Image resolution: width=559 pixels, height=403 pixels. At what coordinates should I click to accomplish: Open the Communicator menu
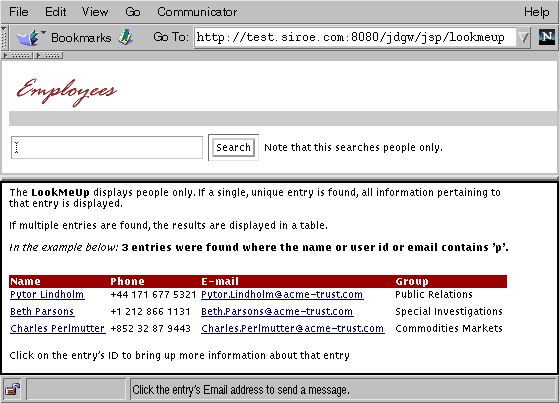[197, 12]
